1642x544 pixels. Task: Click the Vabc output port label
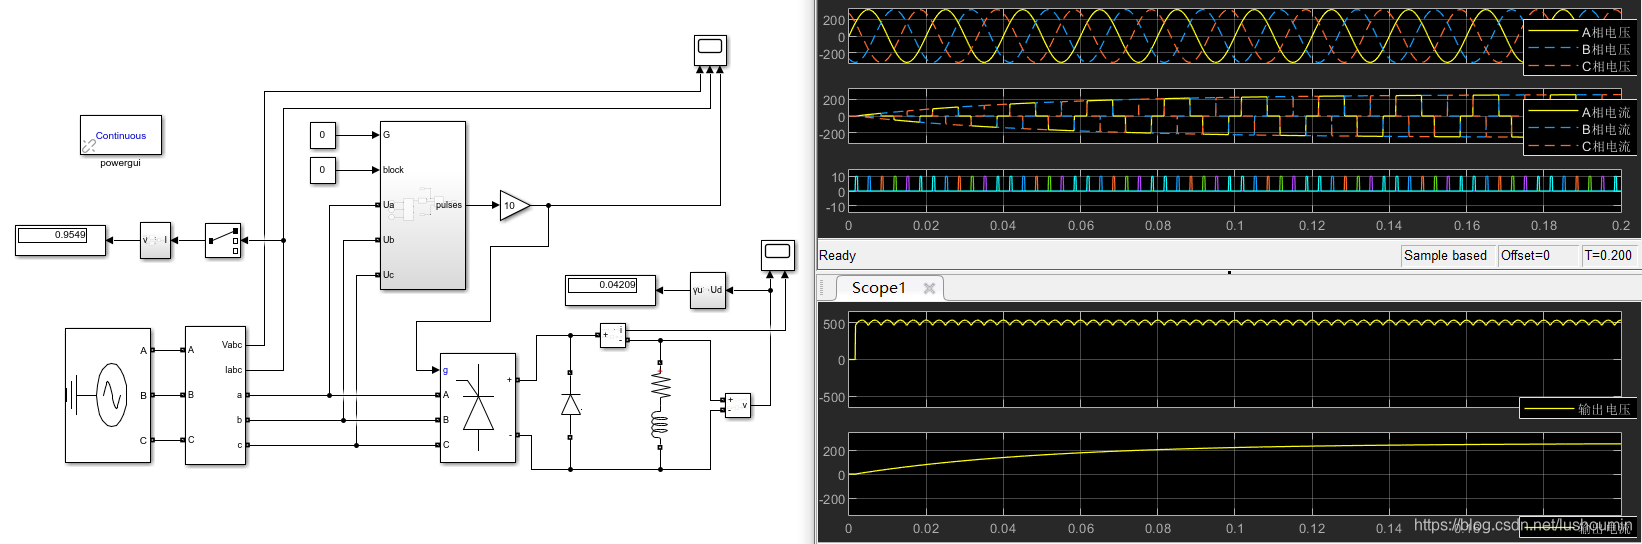232,345
